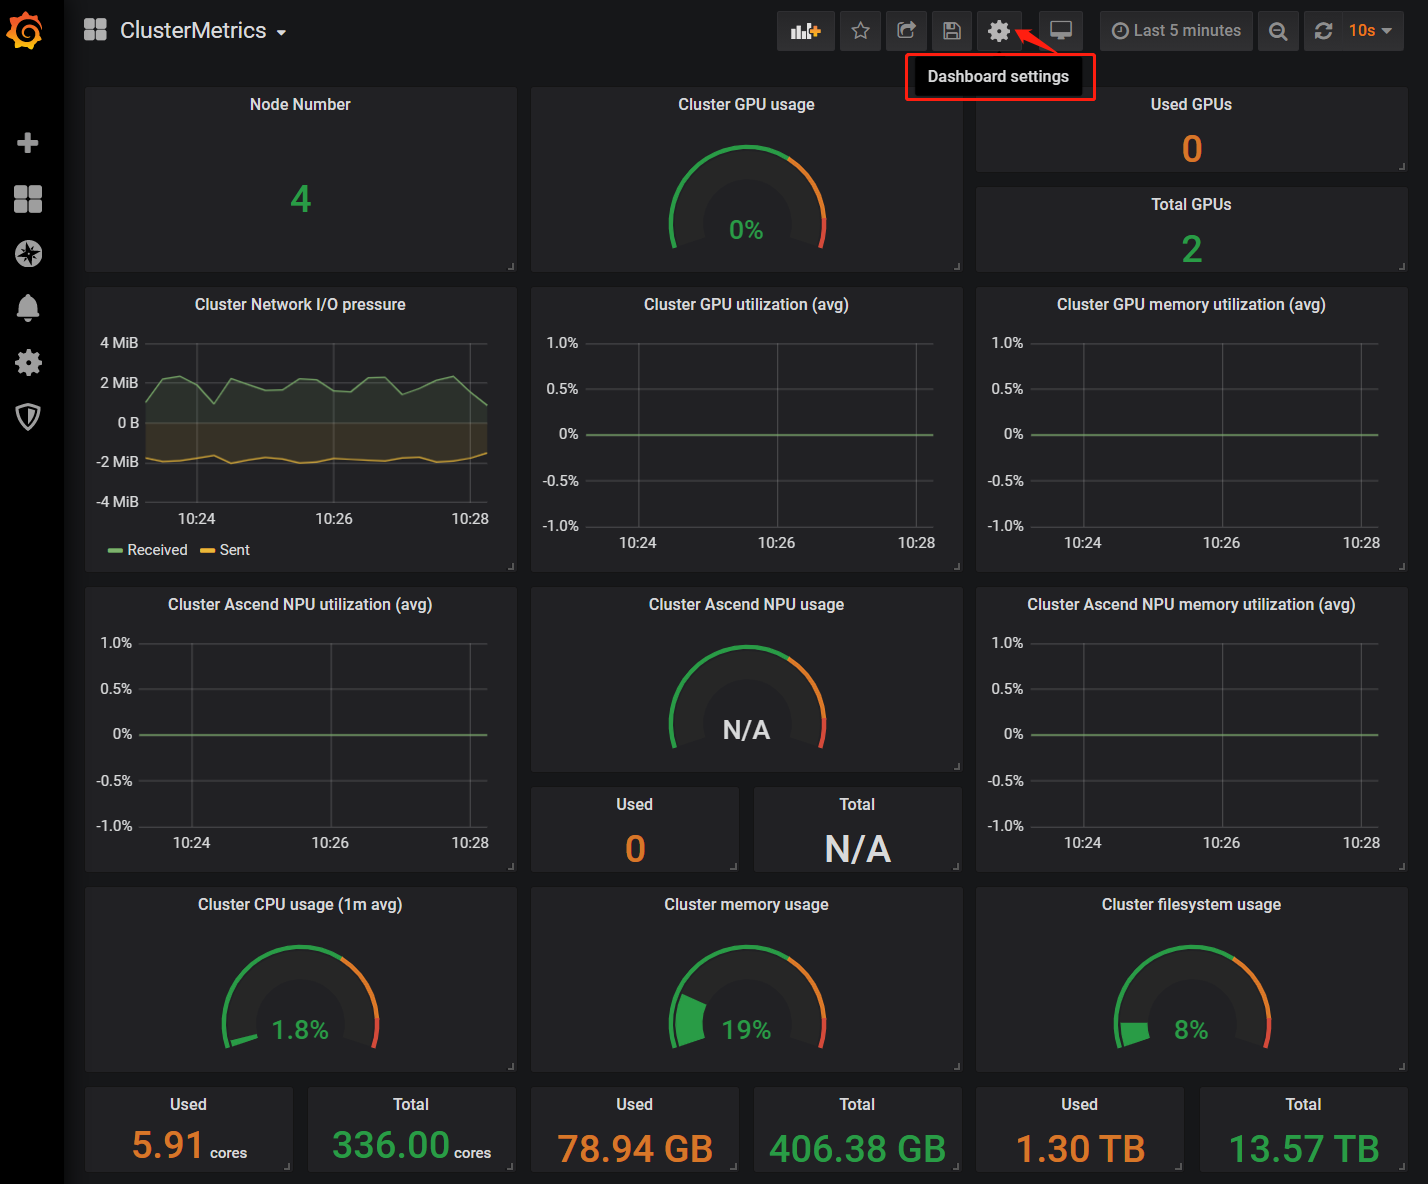This screenshot has width=1428, height=1184.
Task: Click the 5.91 cores used value
Action: pyautogui.click(x=189, y=1146)
